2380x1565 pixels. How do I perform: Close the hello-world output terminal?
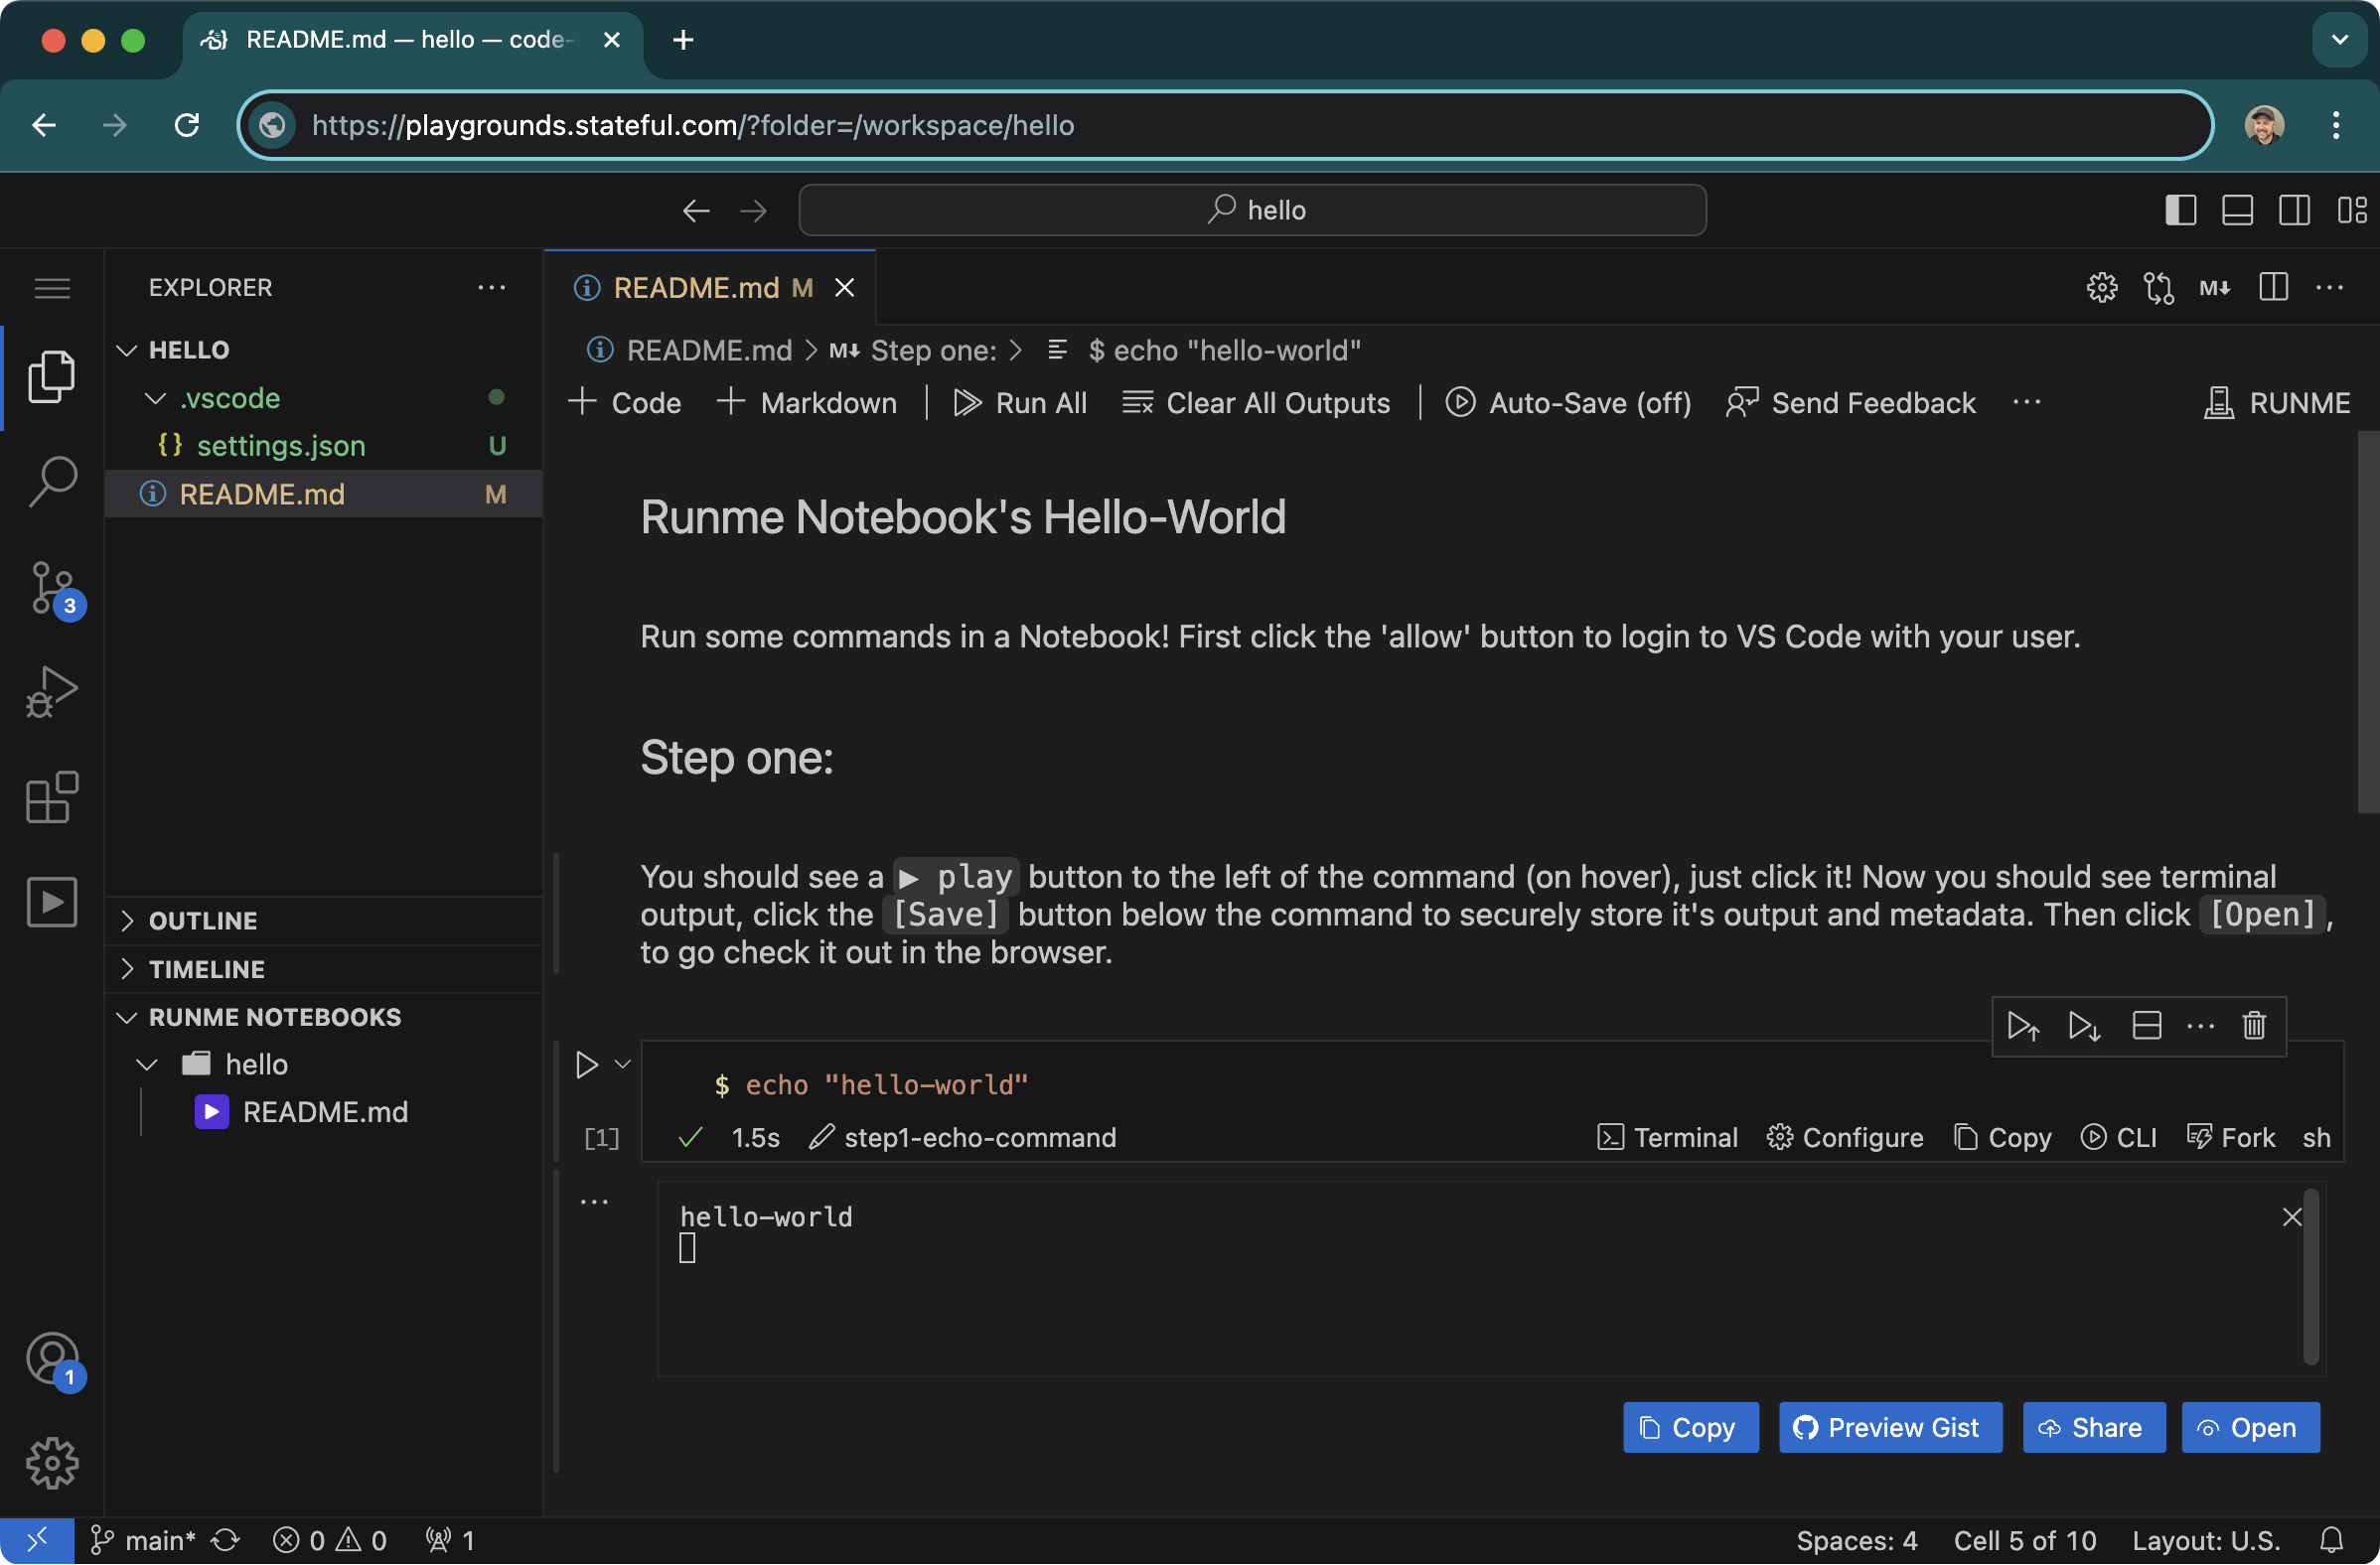[x=2292, y=1217]
